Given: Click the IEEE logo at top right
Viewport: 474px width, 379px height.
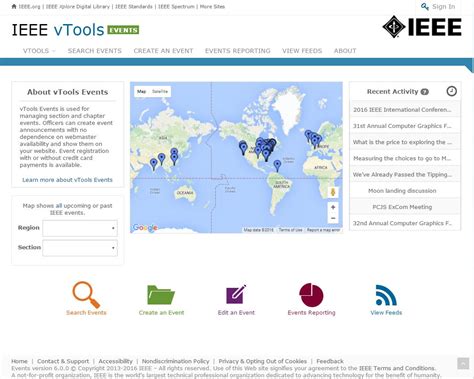Looking at the screenshot, I should [422, 27].
